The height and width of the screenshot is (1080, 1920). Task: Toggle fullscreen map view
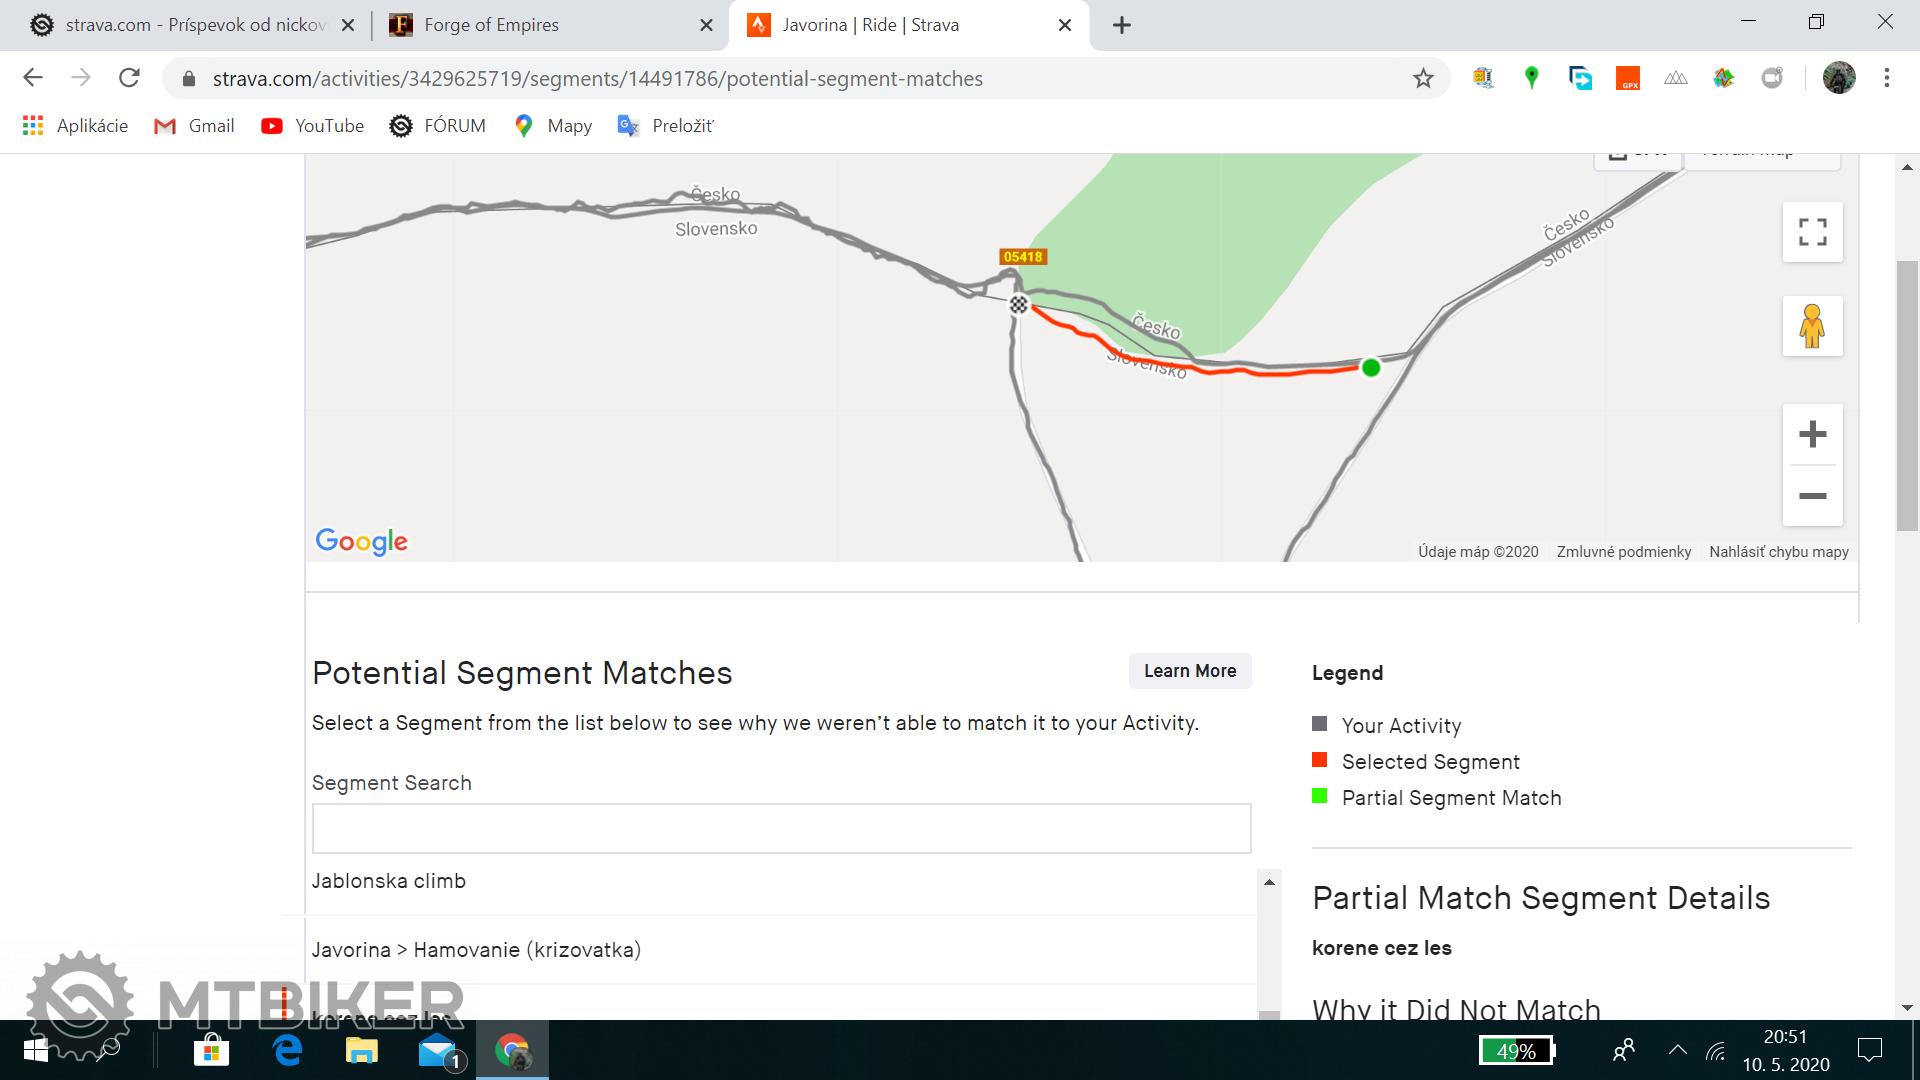coord(1812,232)
